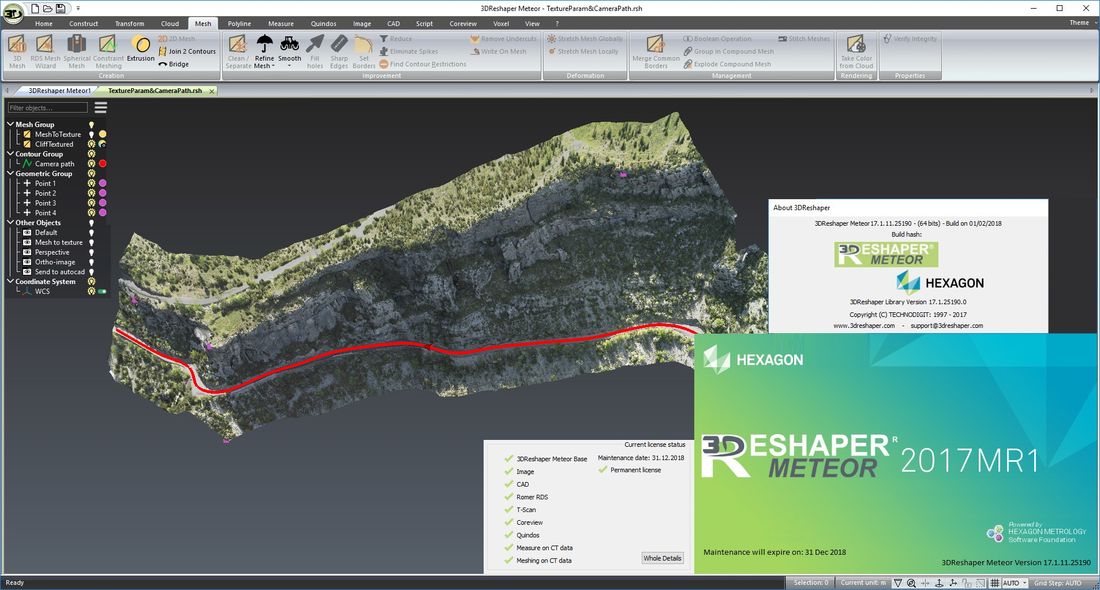Open the AUTO grid step dropdown
This screenshot has height=590, width=1100.
click(x=1024, y=583)
